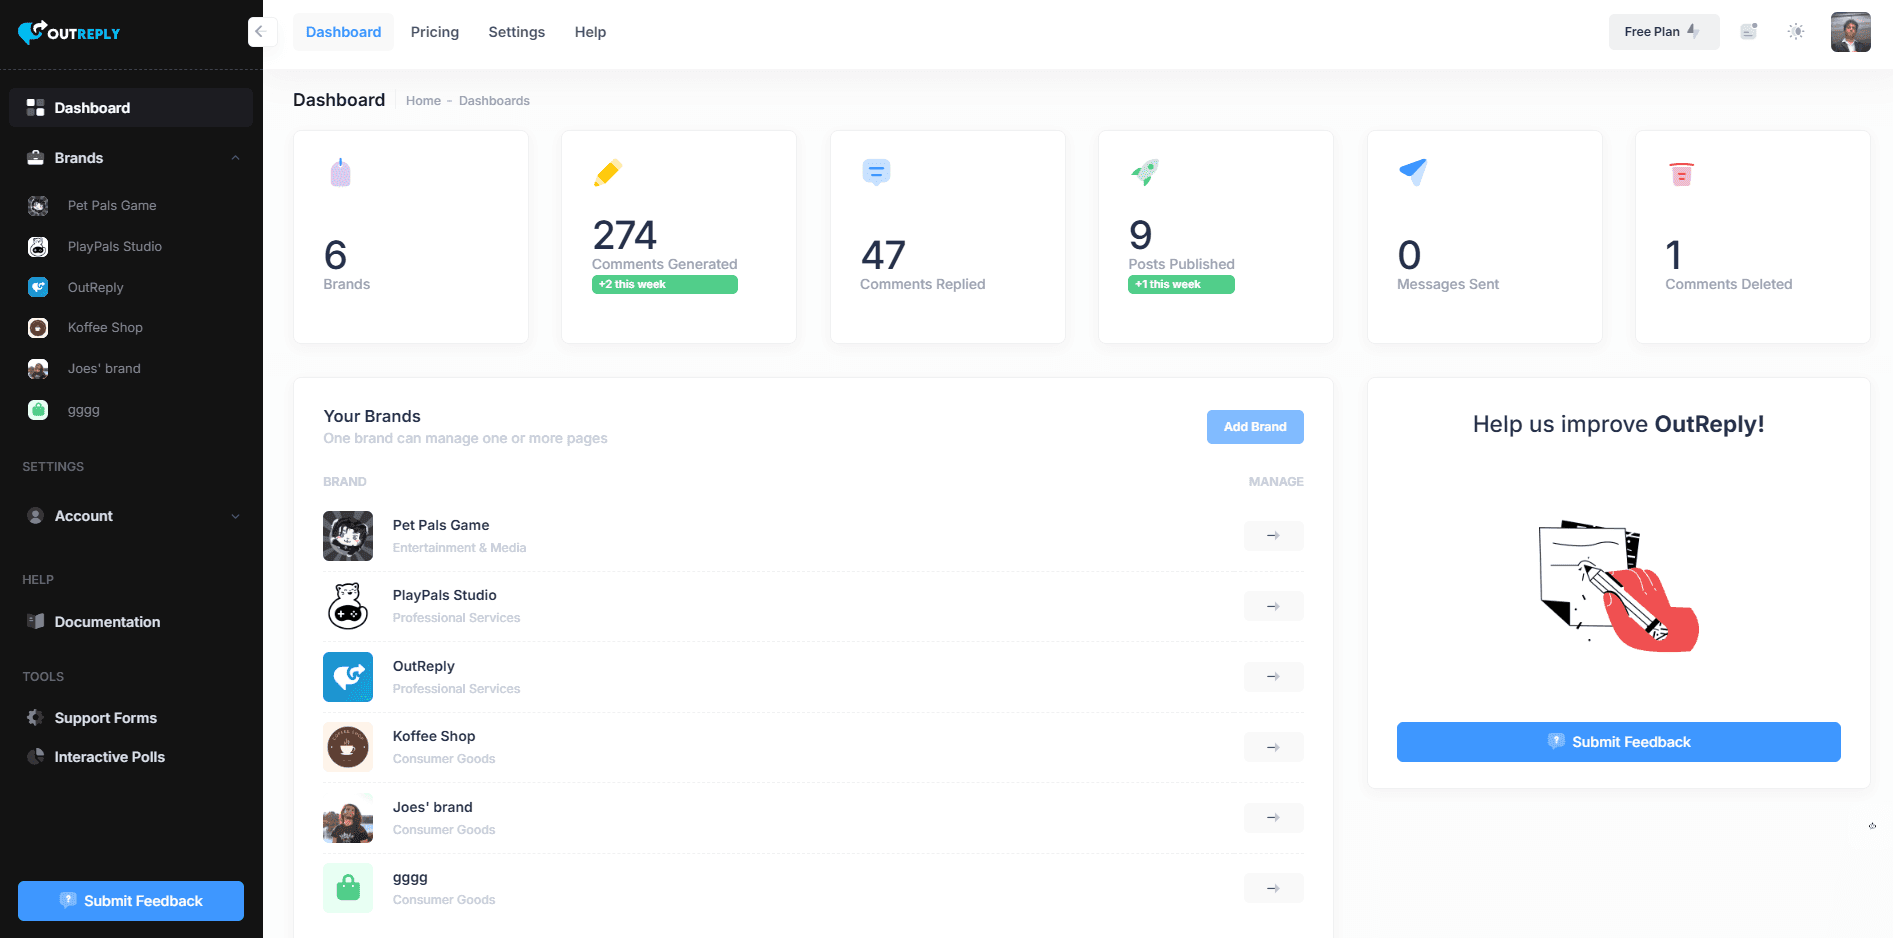Manage gggg brand via arrow button
Viewport: 1893px width, 938px height.
[1274, 888]
